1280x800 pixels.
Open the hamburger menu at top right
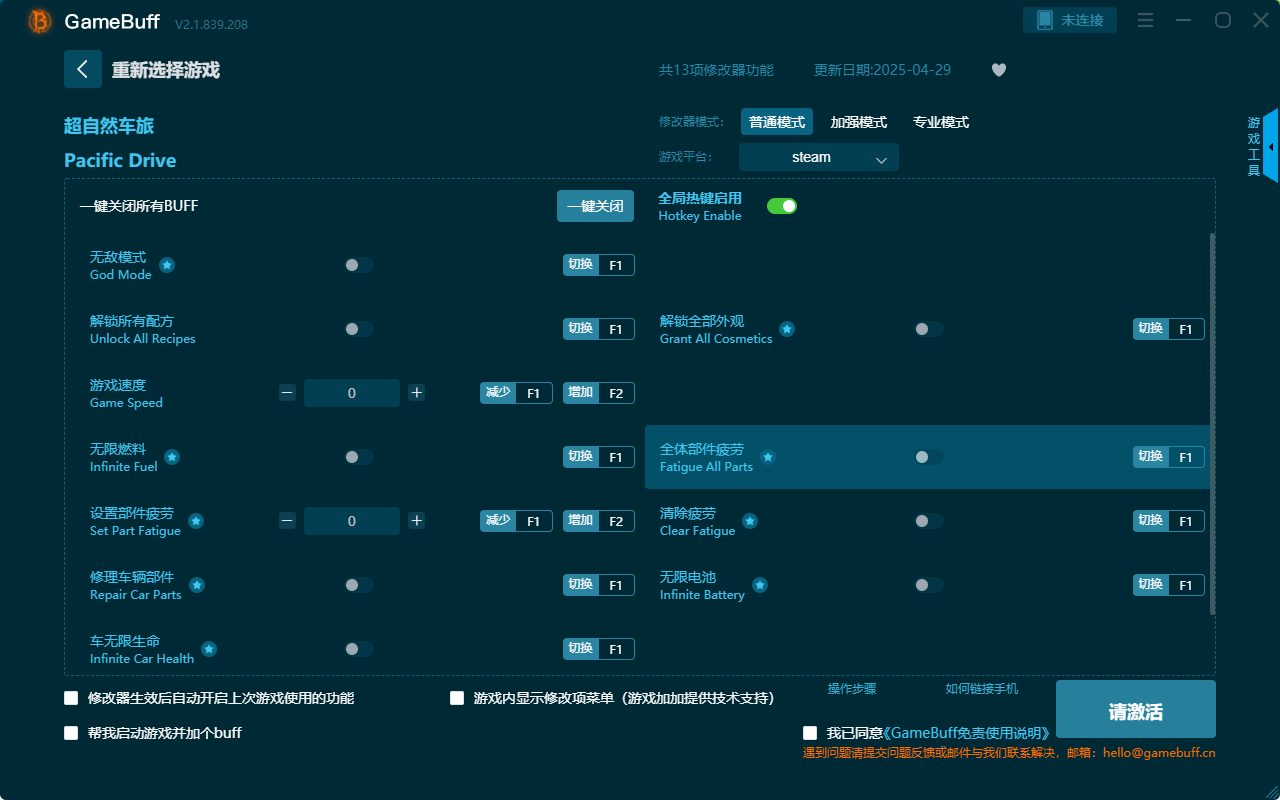point(1145,20)
